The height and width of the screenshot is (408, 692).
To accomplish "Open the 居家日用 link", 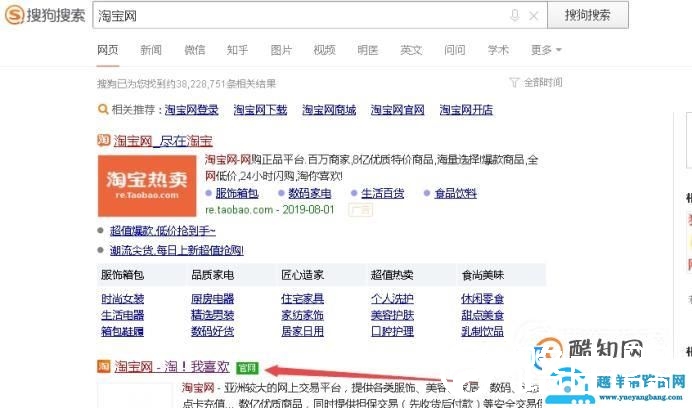I will [x=303, y=331].
